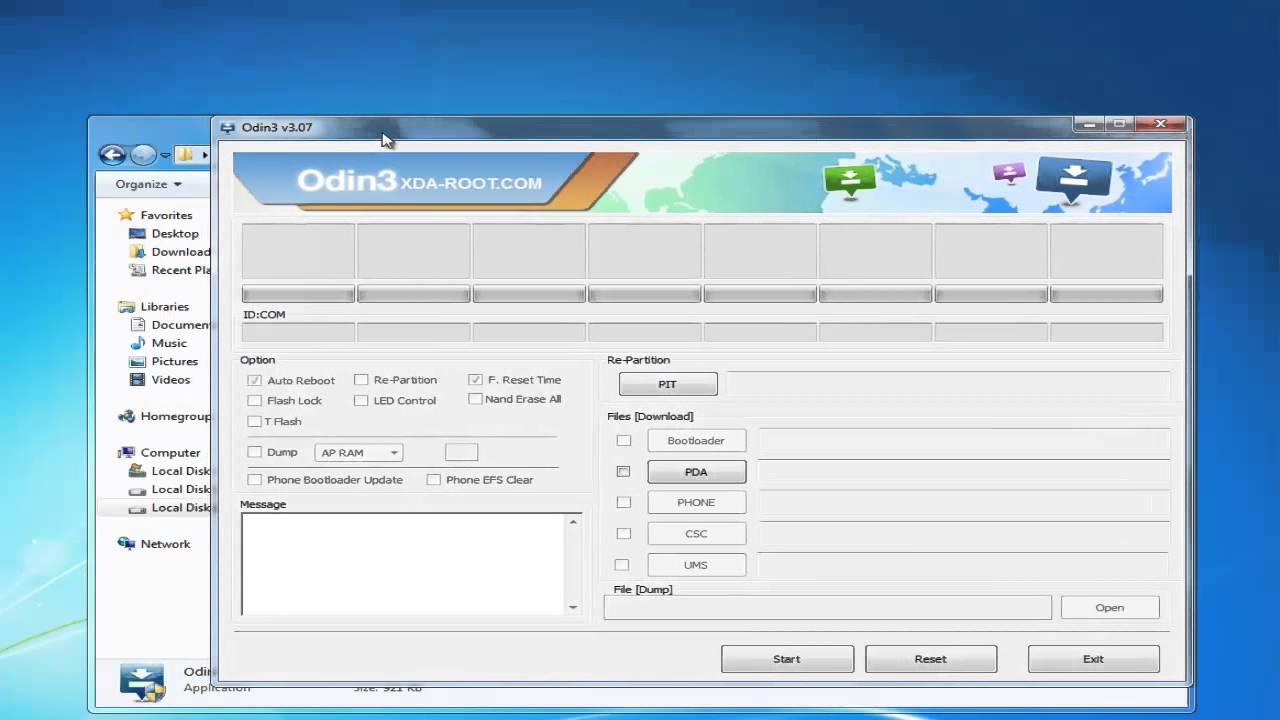
Task: Click the PDA file button
Action: click(x=696, y=472)
